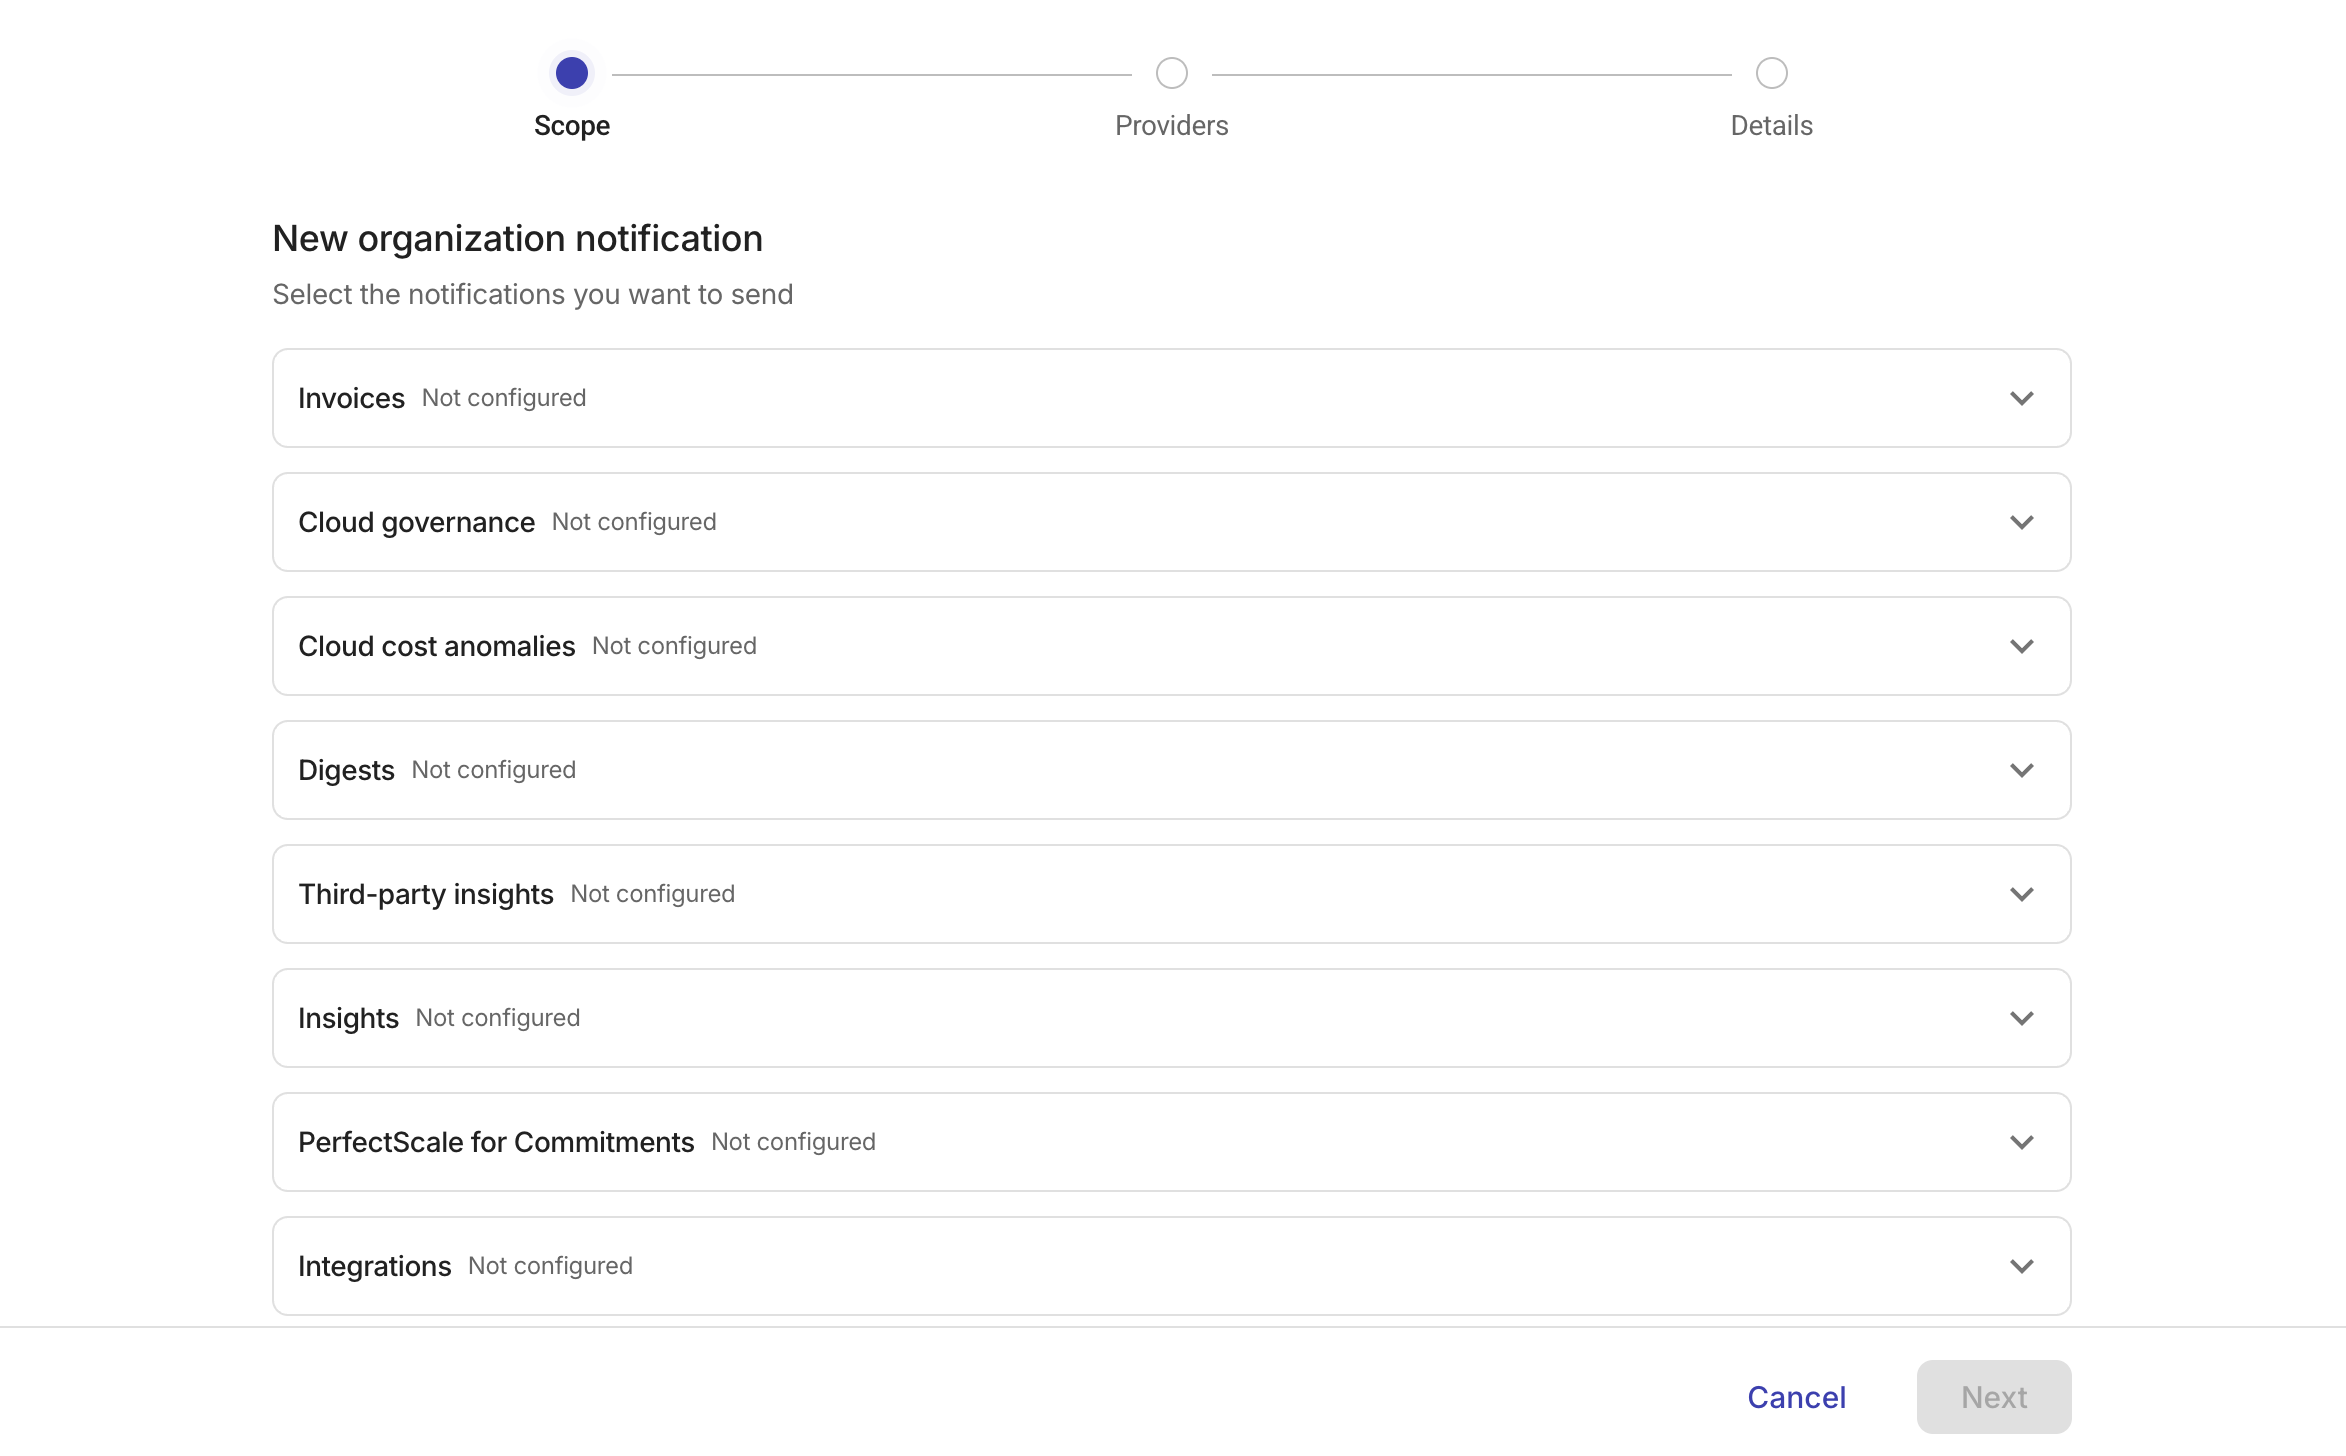This screenshot has height=1456, width=2346.
Task: Click the Invoices row title
Action: point(351,398)
